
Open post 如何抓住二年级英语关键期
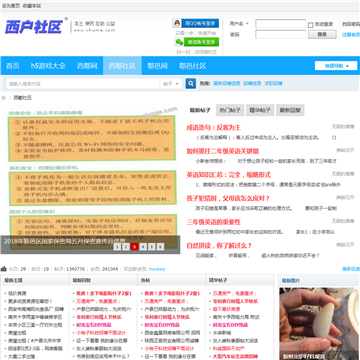[x=223, y=151]
